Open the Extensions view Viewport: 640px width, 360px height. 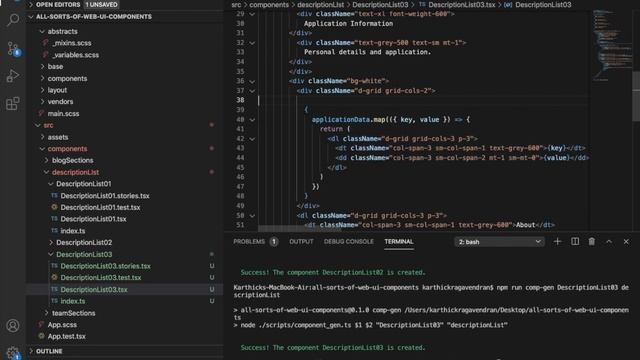[x=13, y=104]
